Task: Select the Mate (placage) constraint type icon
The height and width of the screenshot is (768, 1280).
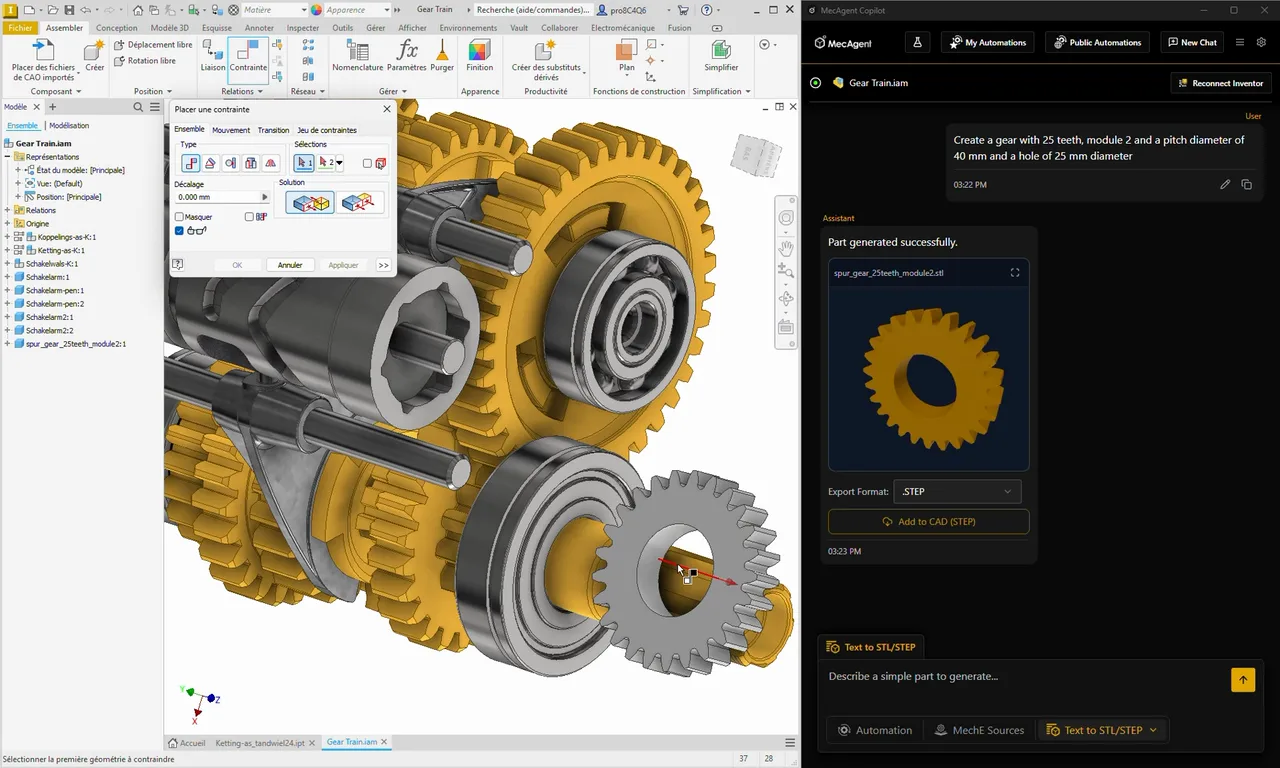Action: 190,163
